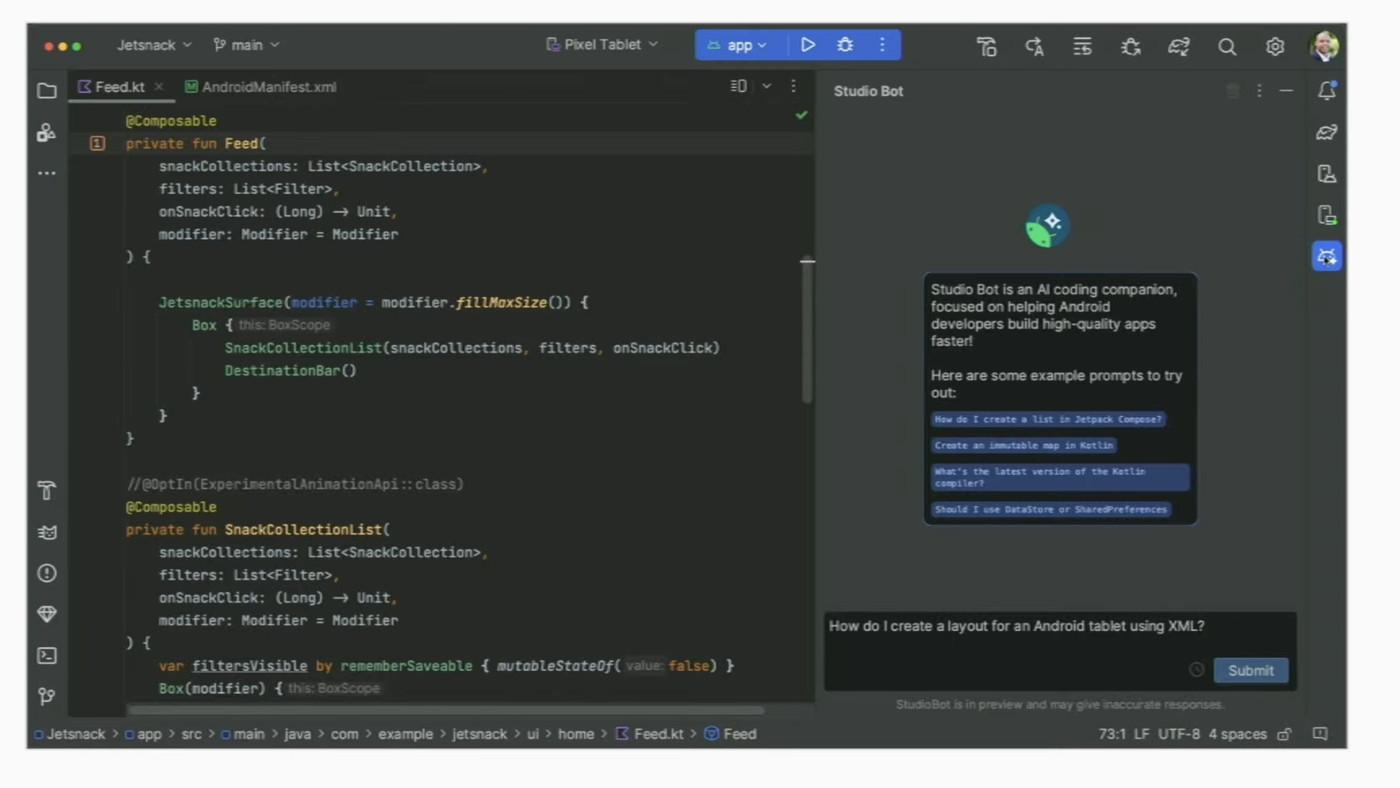1400x788 pixels.
Task: Open the Build hammer icon in left sidebar
Action: coord(46,490)
